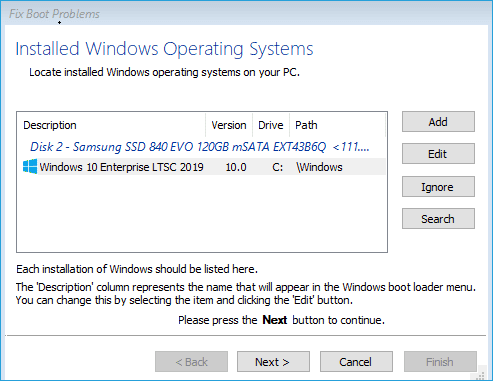
Task: Continue with the Next > button
Action: tap(273, 362)
